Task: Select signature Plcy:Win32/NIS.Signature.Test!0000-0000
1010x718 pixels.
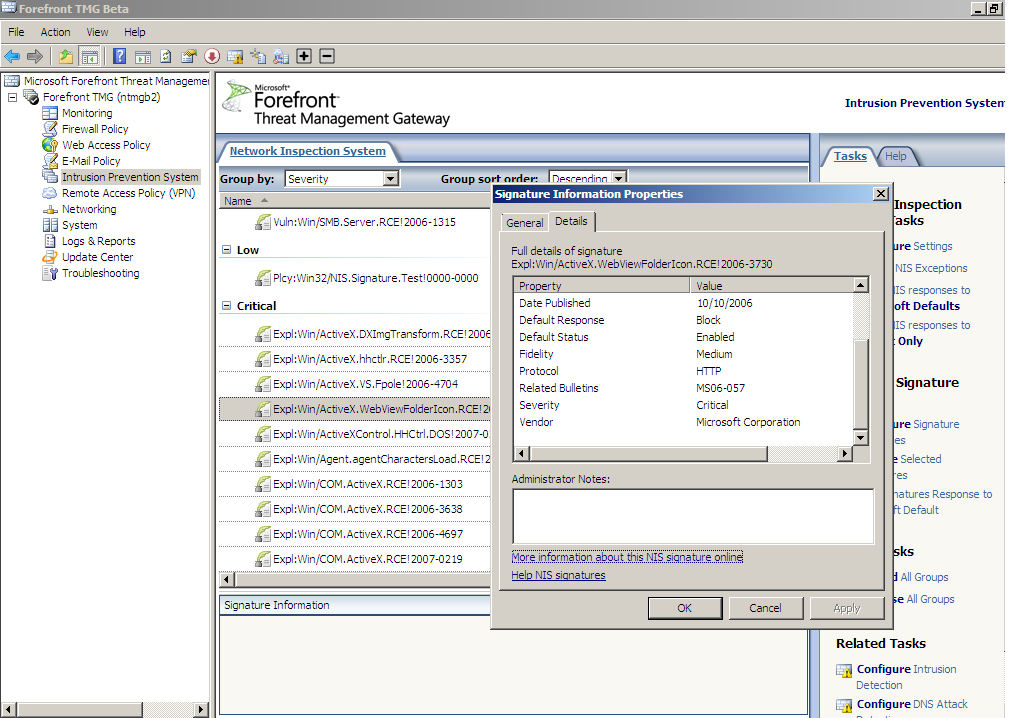Action: pos(376,278)
